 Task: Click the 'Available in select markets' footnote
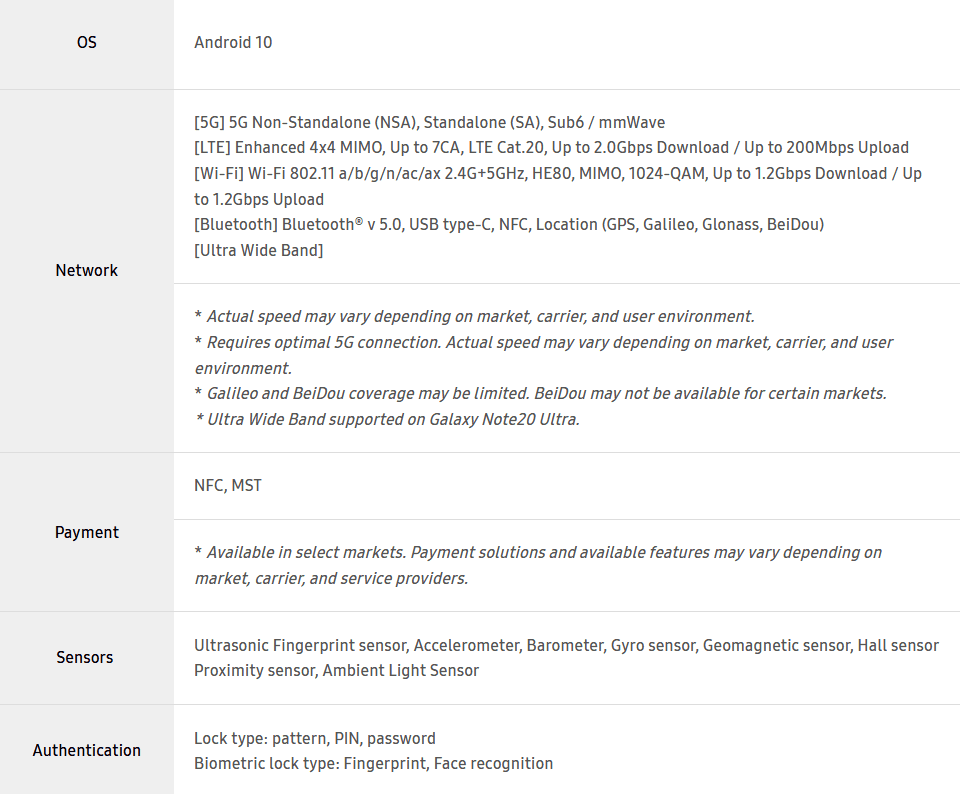(x=538, y=552)
